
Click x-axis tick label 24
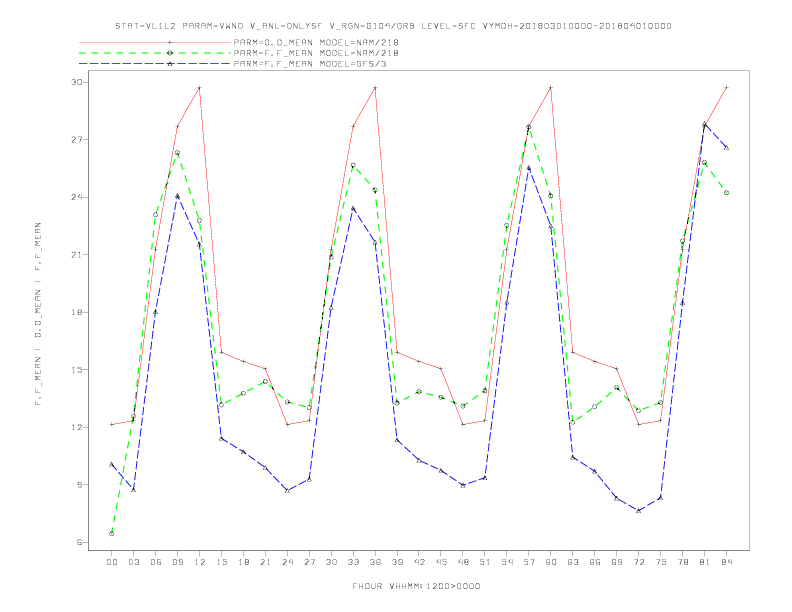pyautogui.click(x=287, y=562)
